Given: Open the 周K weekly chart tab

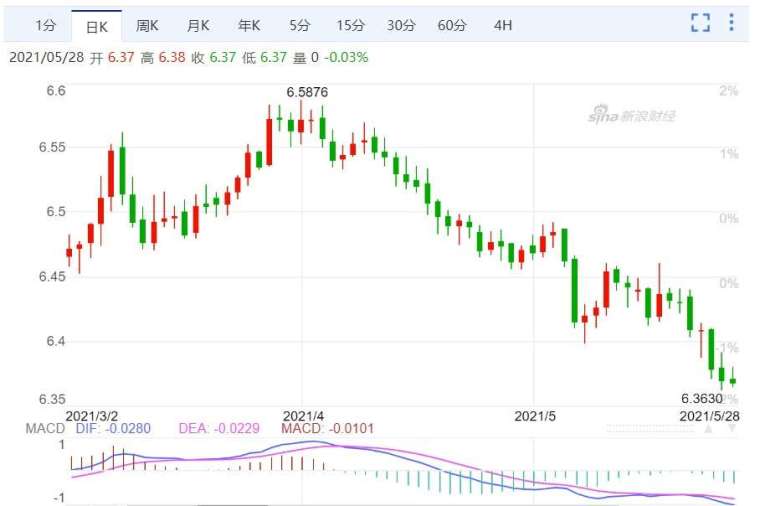Looking at the screenshot, I should [147, 25].
